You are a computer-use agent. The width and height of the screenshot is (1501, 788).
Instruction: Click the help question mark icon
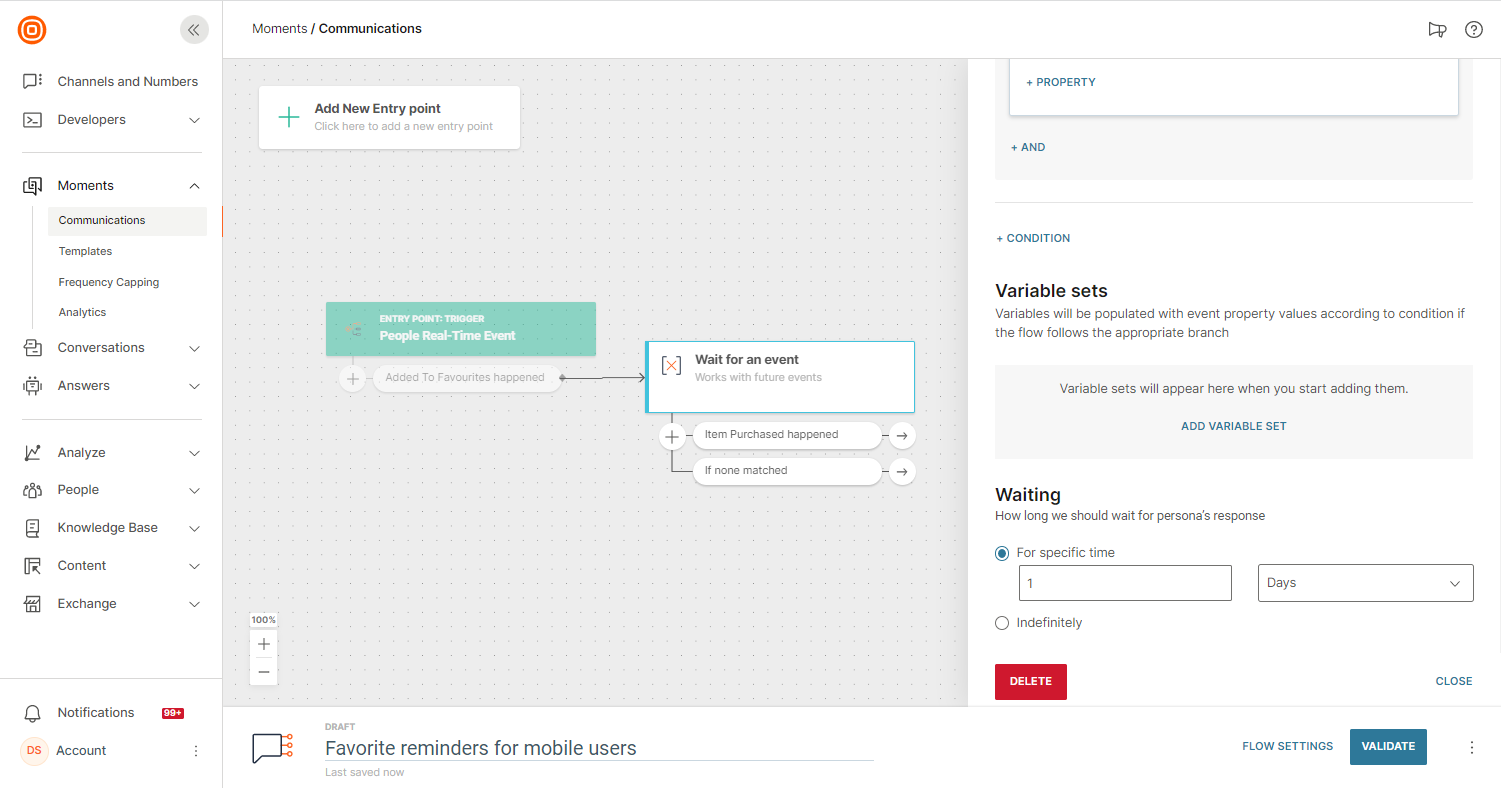point(1473,30)
